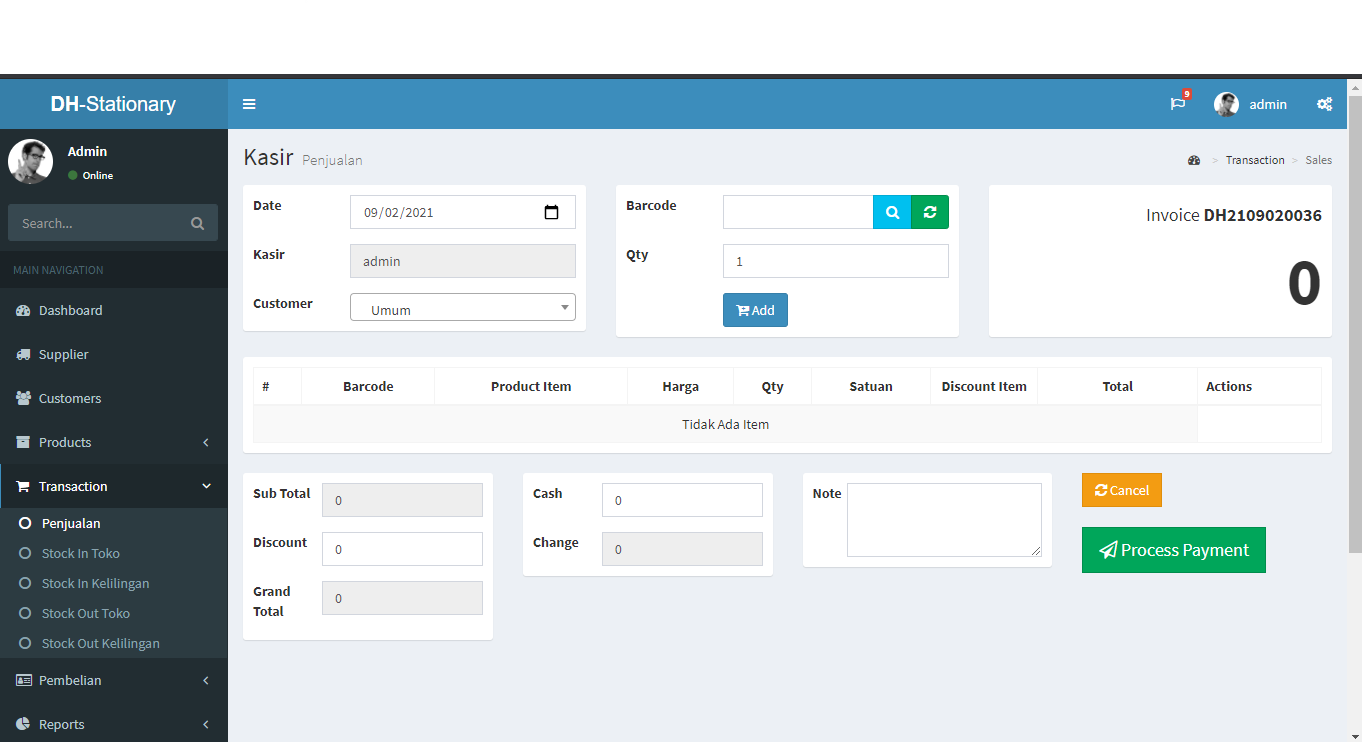Select Penjualan in the Transaction submenu
Image resolution: width=1362 pixels, height=742 pixels.
pyautogui.click(x=71, y=523)
